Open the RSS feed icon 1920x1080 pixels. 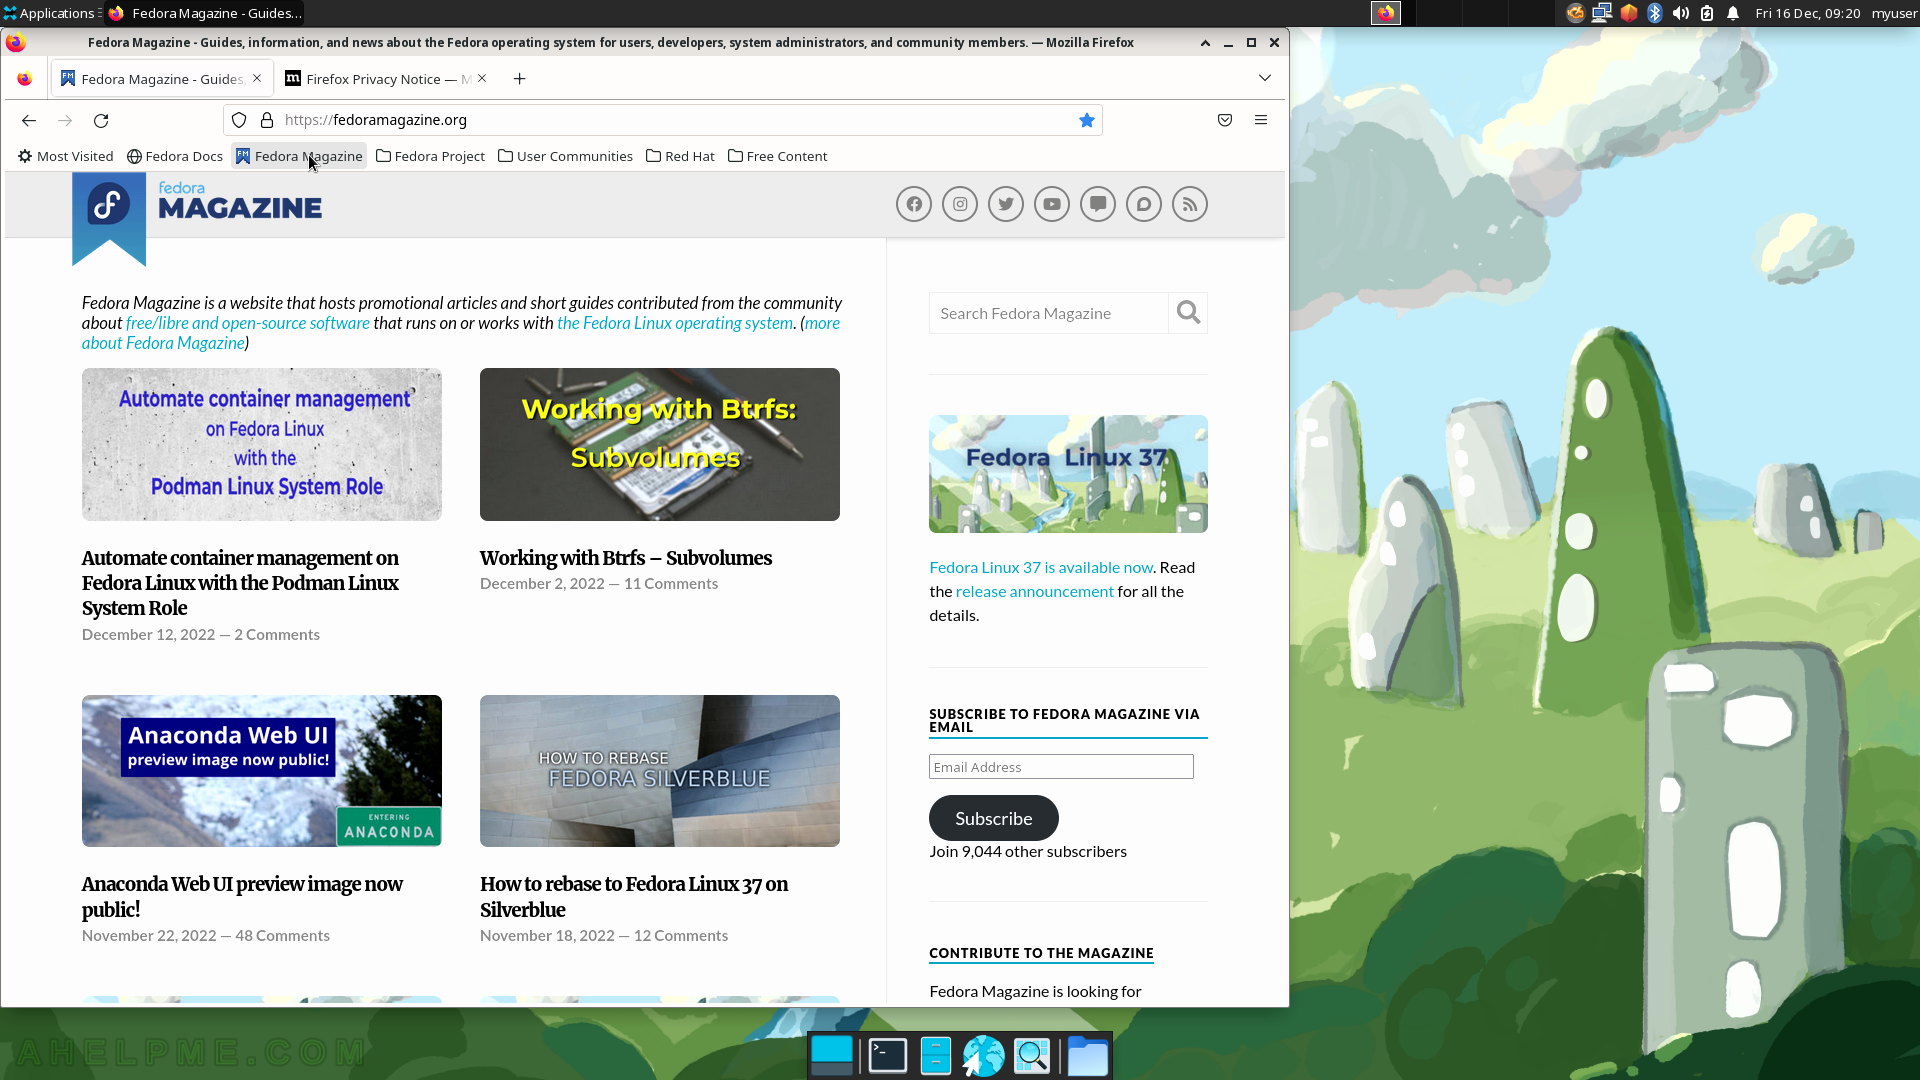tap(1190, 204)
